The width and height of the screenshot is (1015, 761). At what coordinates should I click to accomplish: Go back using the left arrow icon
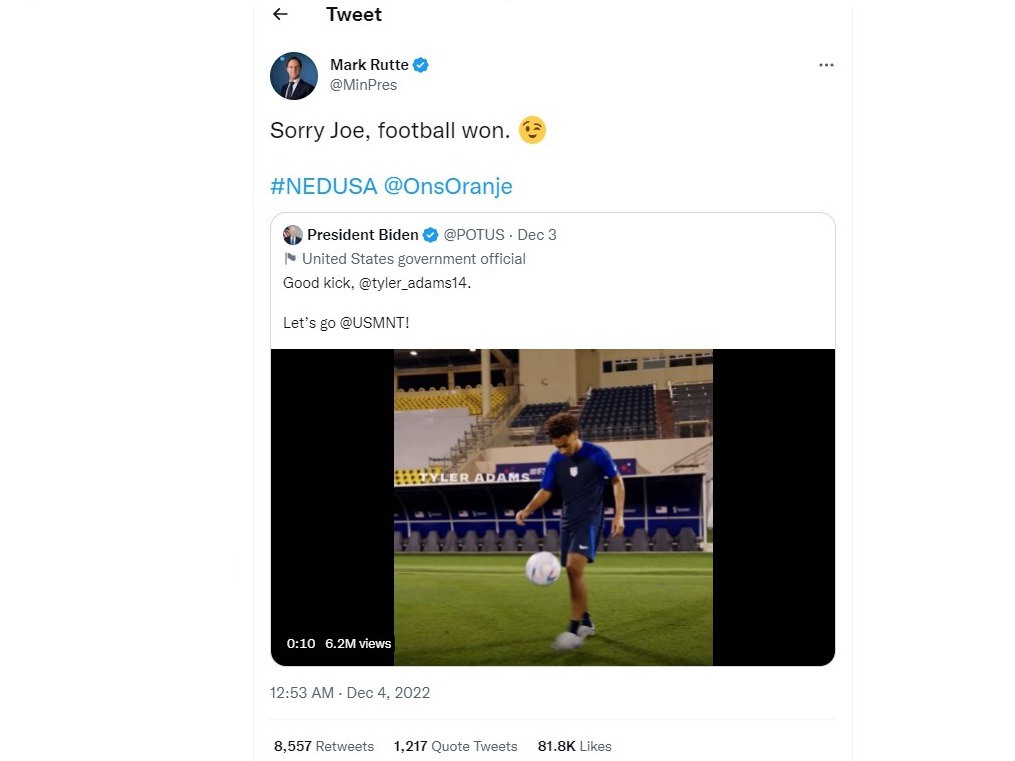pos(280,14)
